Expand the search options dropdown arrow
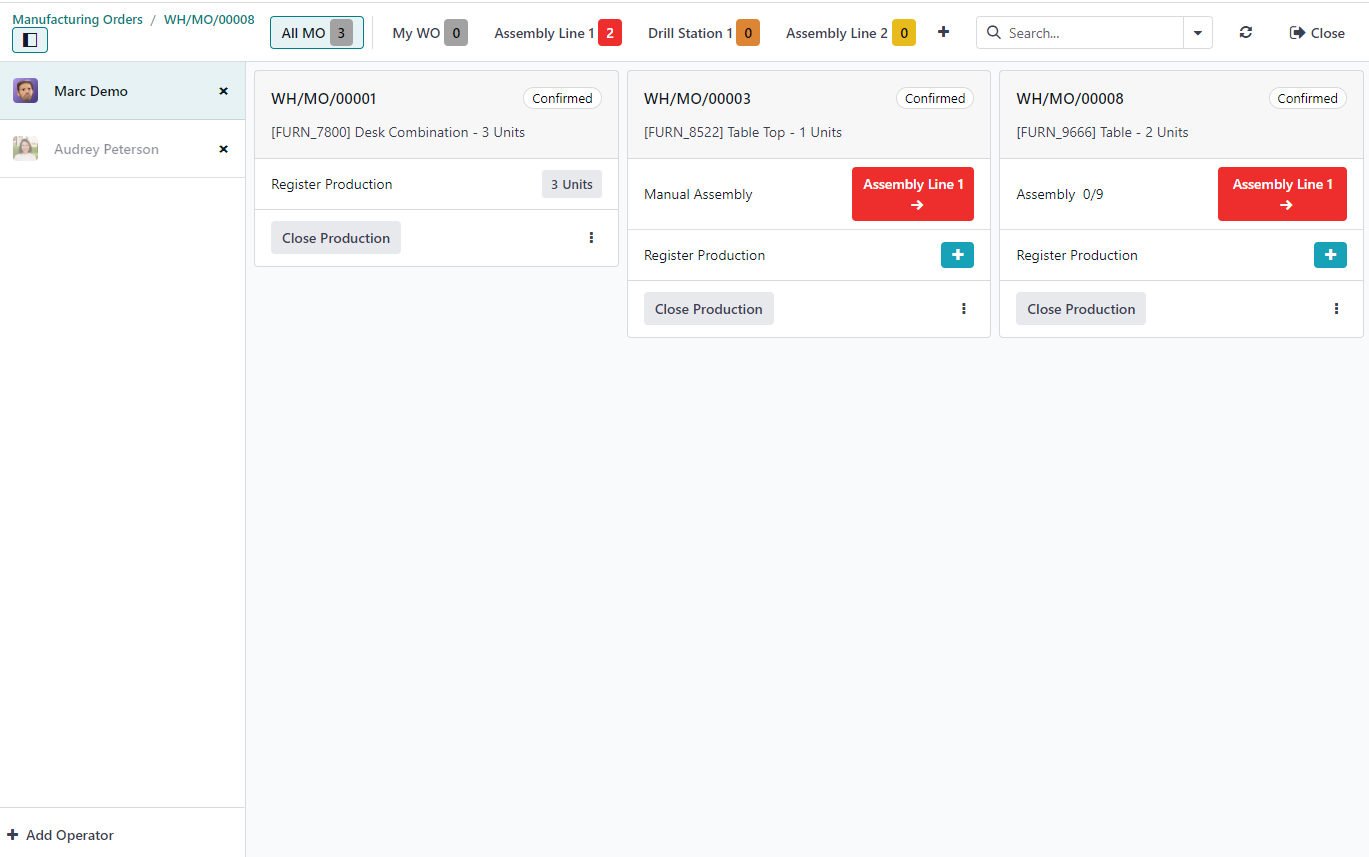This screenshot has height=857, width=1369. [1197, 33]
